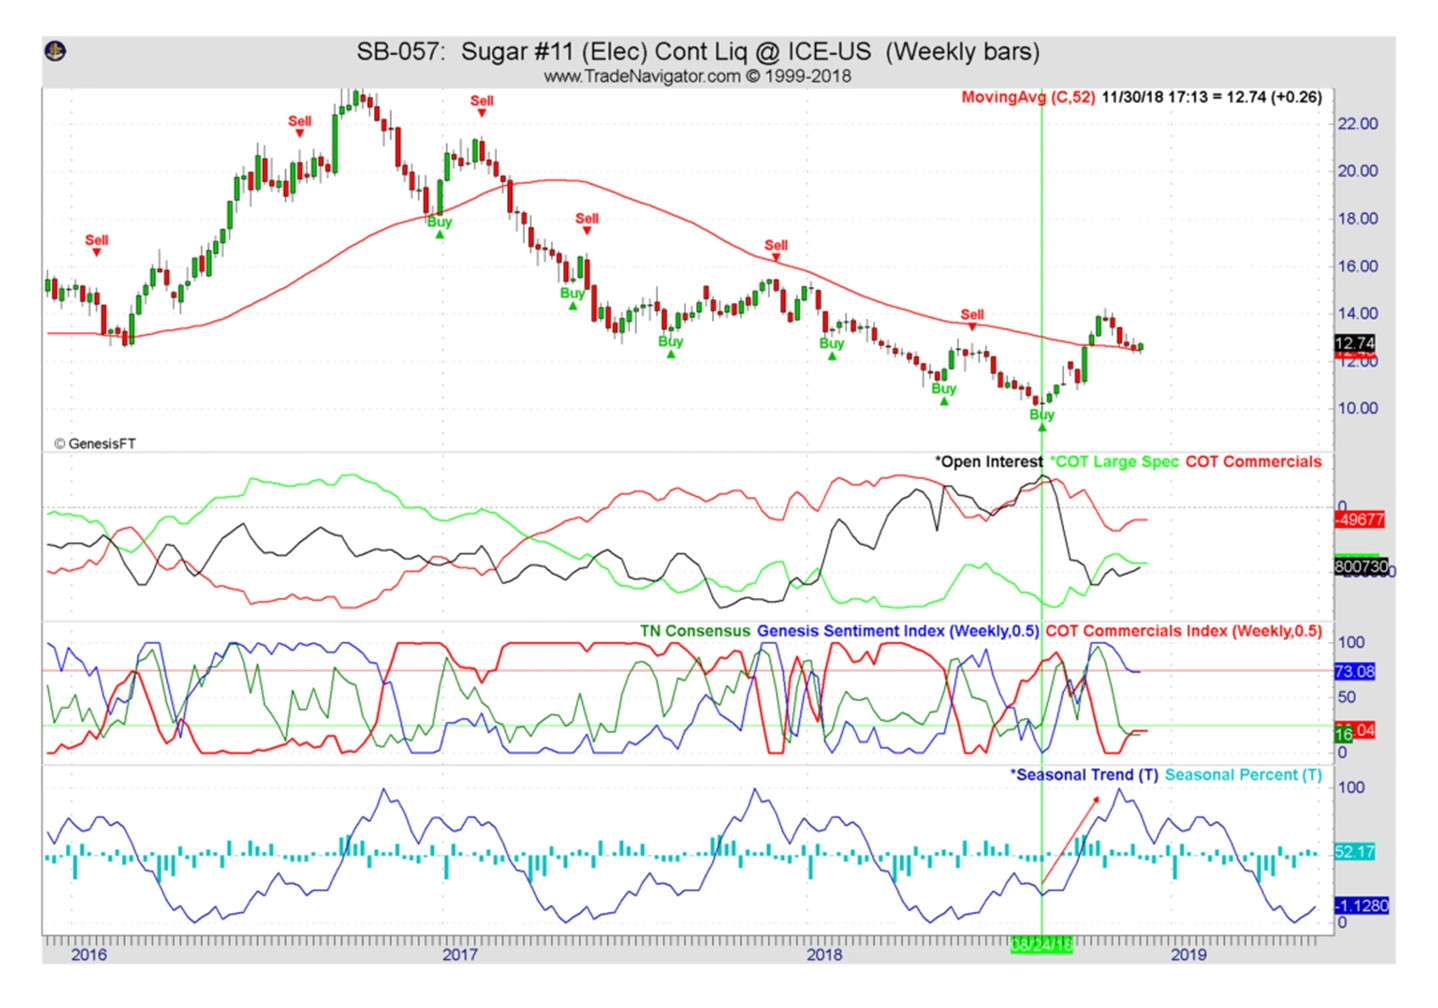
Task: Click the Trade Navigator logo icon beside the title
Action: (x=56, y=50)
